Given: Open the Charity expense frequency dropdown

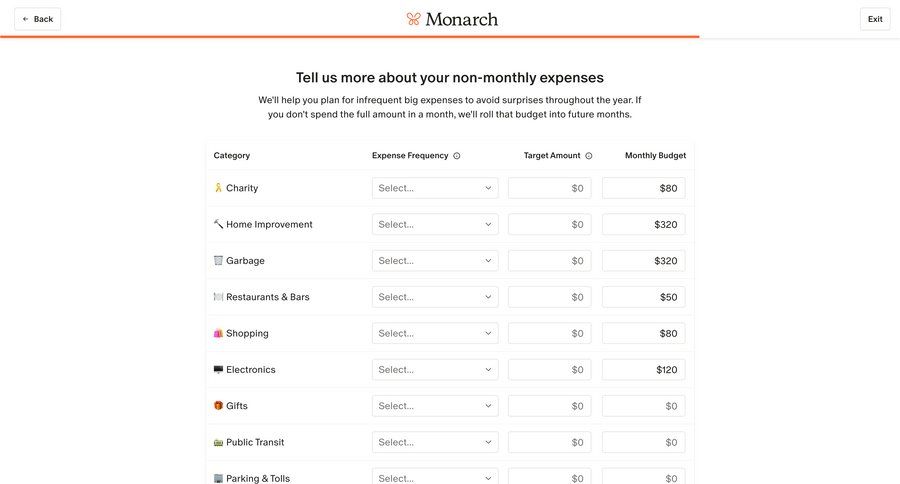Looking at the screenshot, I should (x=435, y=188).
